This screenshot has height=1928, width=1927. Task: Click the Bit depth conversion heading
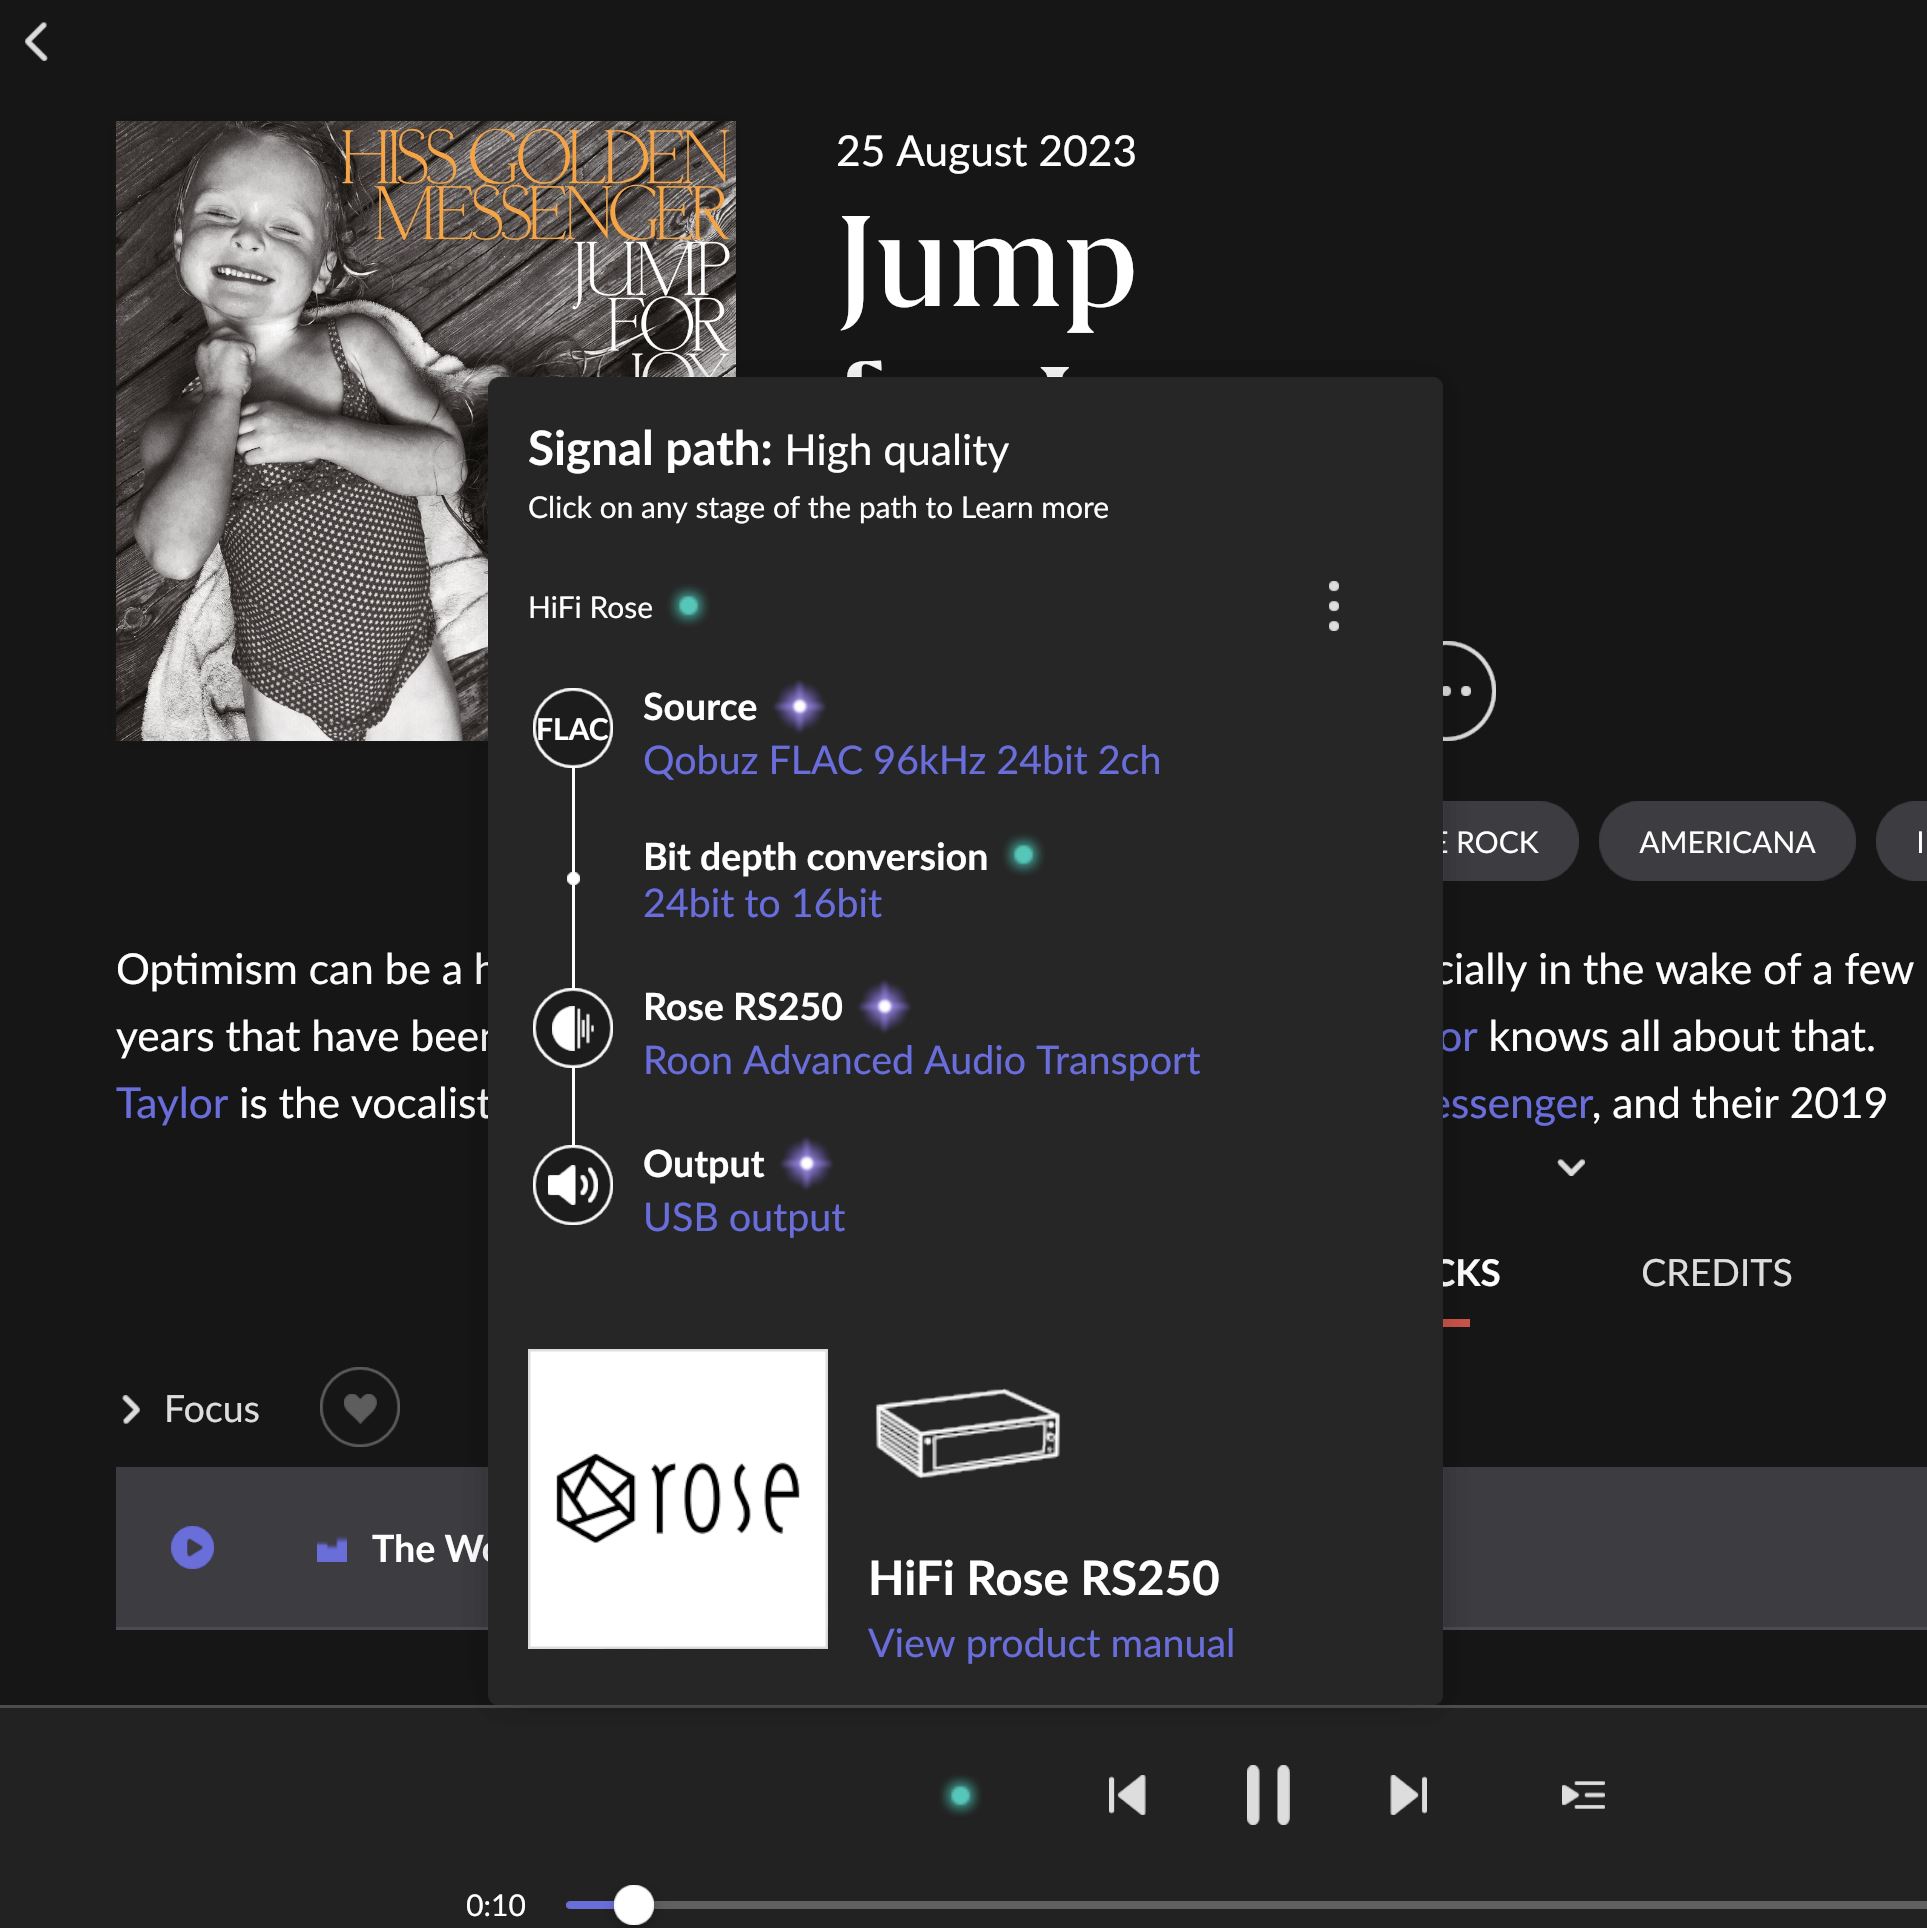coord(815,857)
